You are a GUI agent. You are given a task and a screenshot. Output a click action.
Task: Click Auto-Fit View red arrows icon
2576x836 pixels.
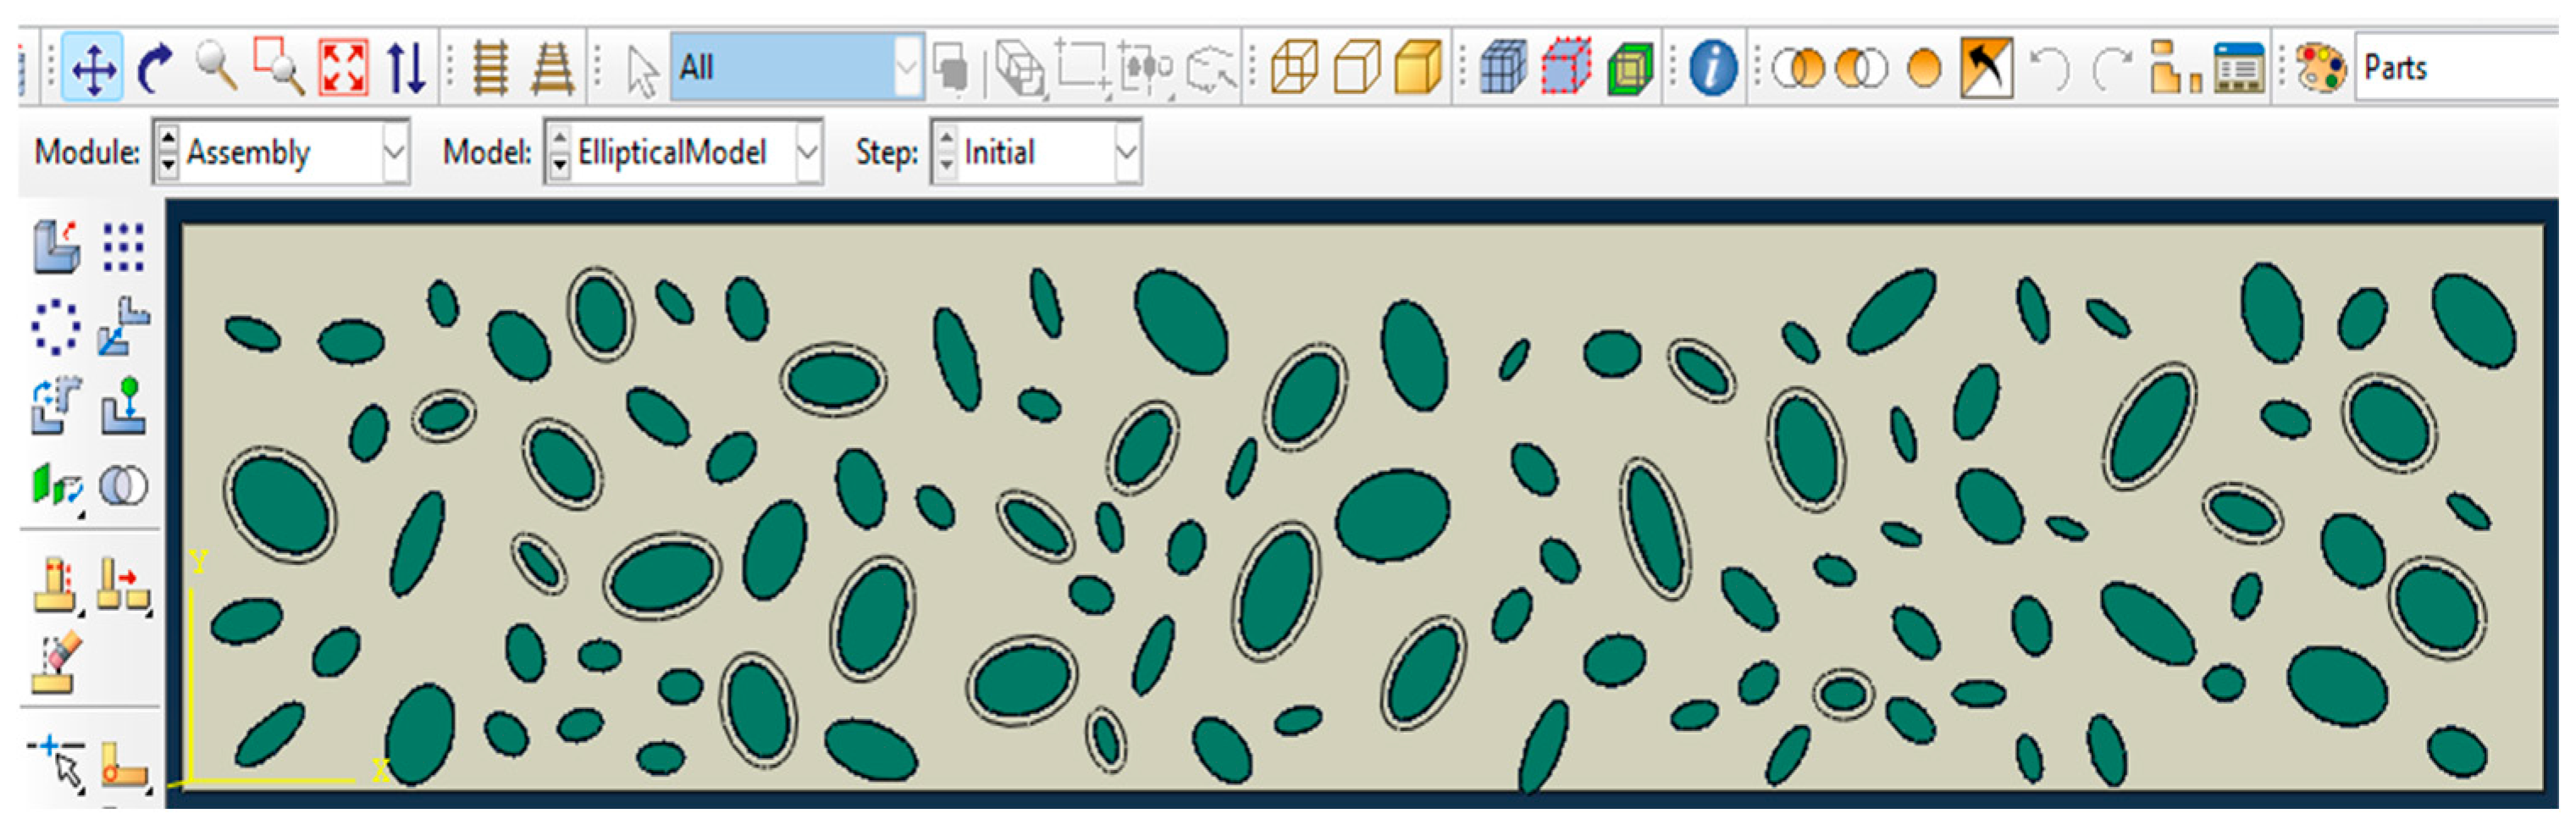pyautogui.click(x=343, y=68)
